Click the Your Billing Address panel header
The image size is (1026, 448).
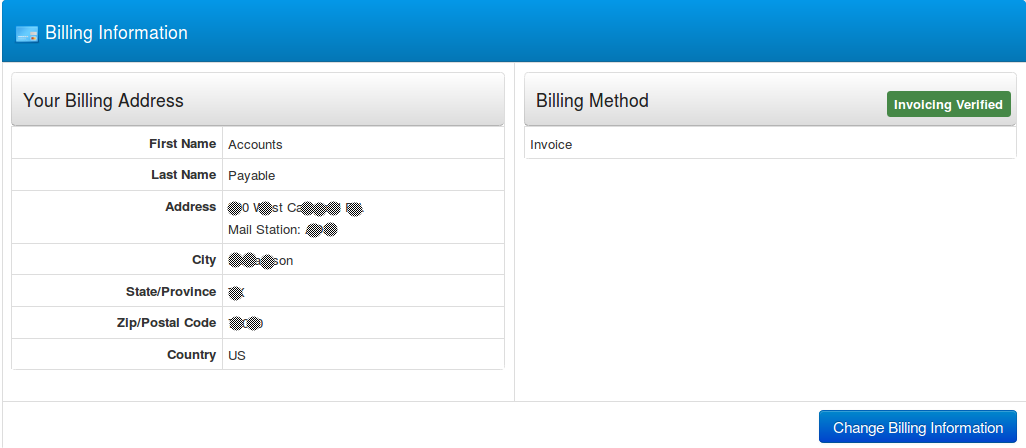(x=103, y=100)
